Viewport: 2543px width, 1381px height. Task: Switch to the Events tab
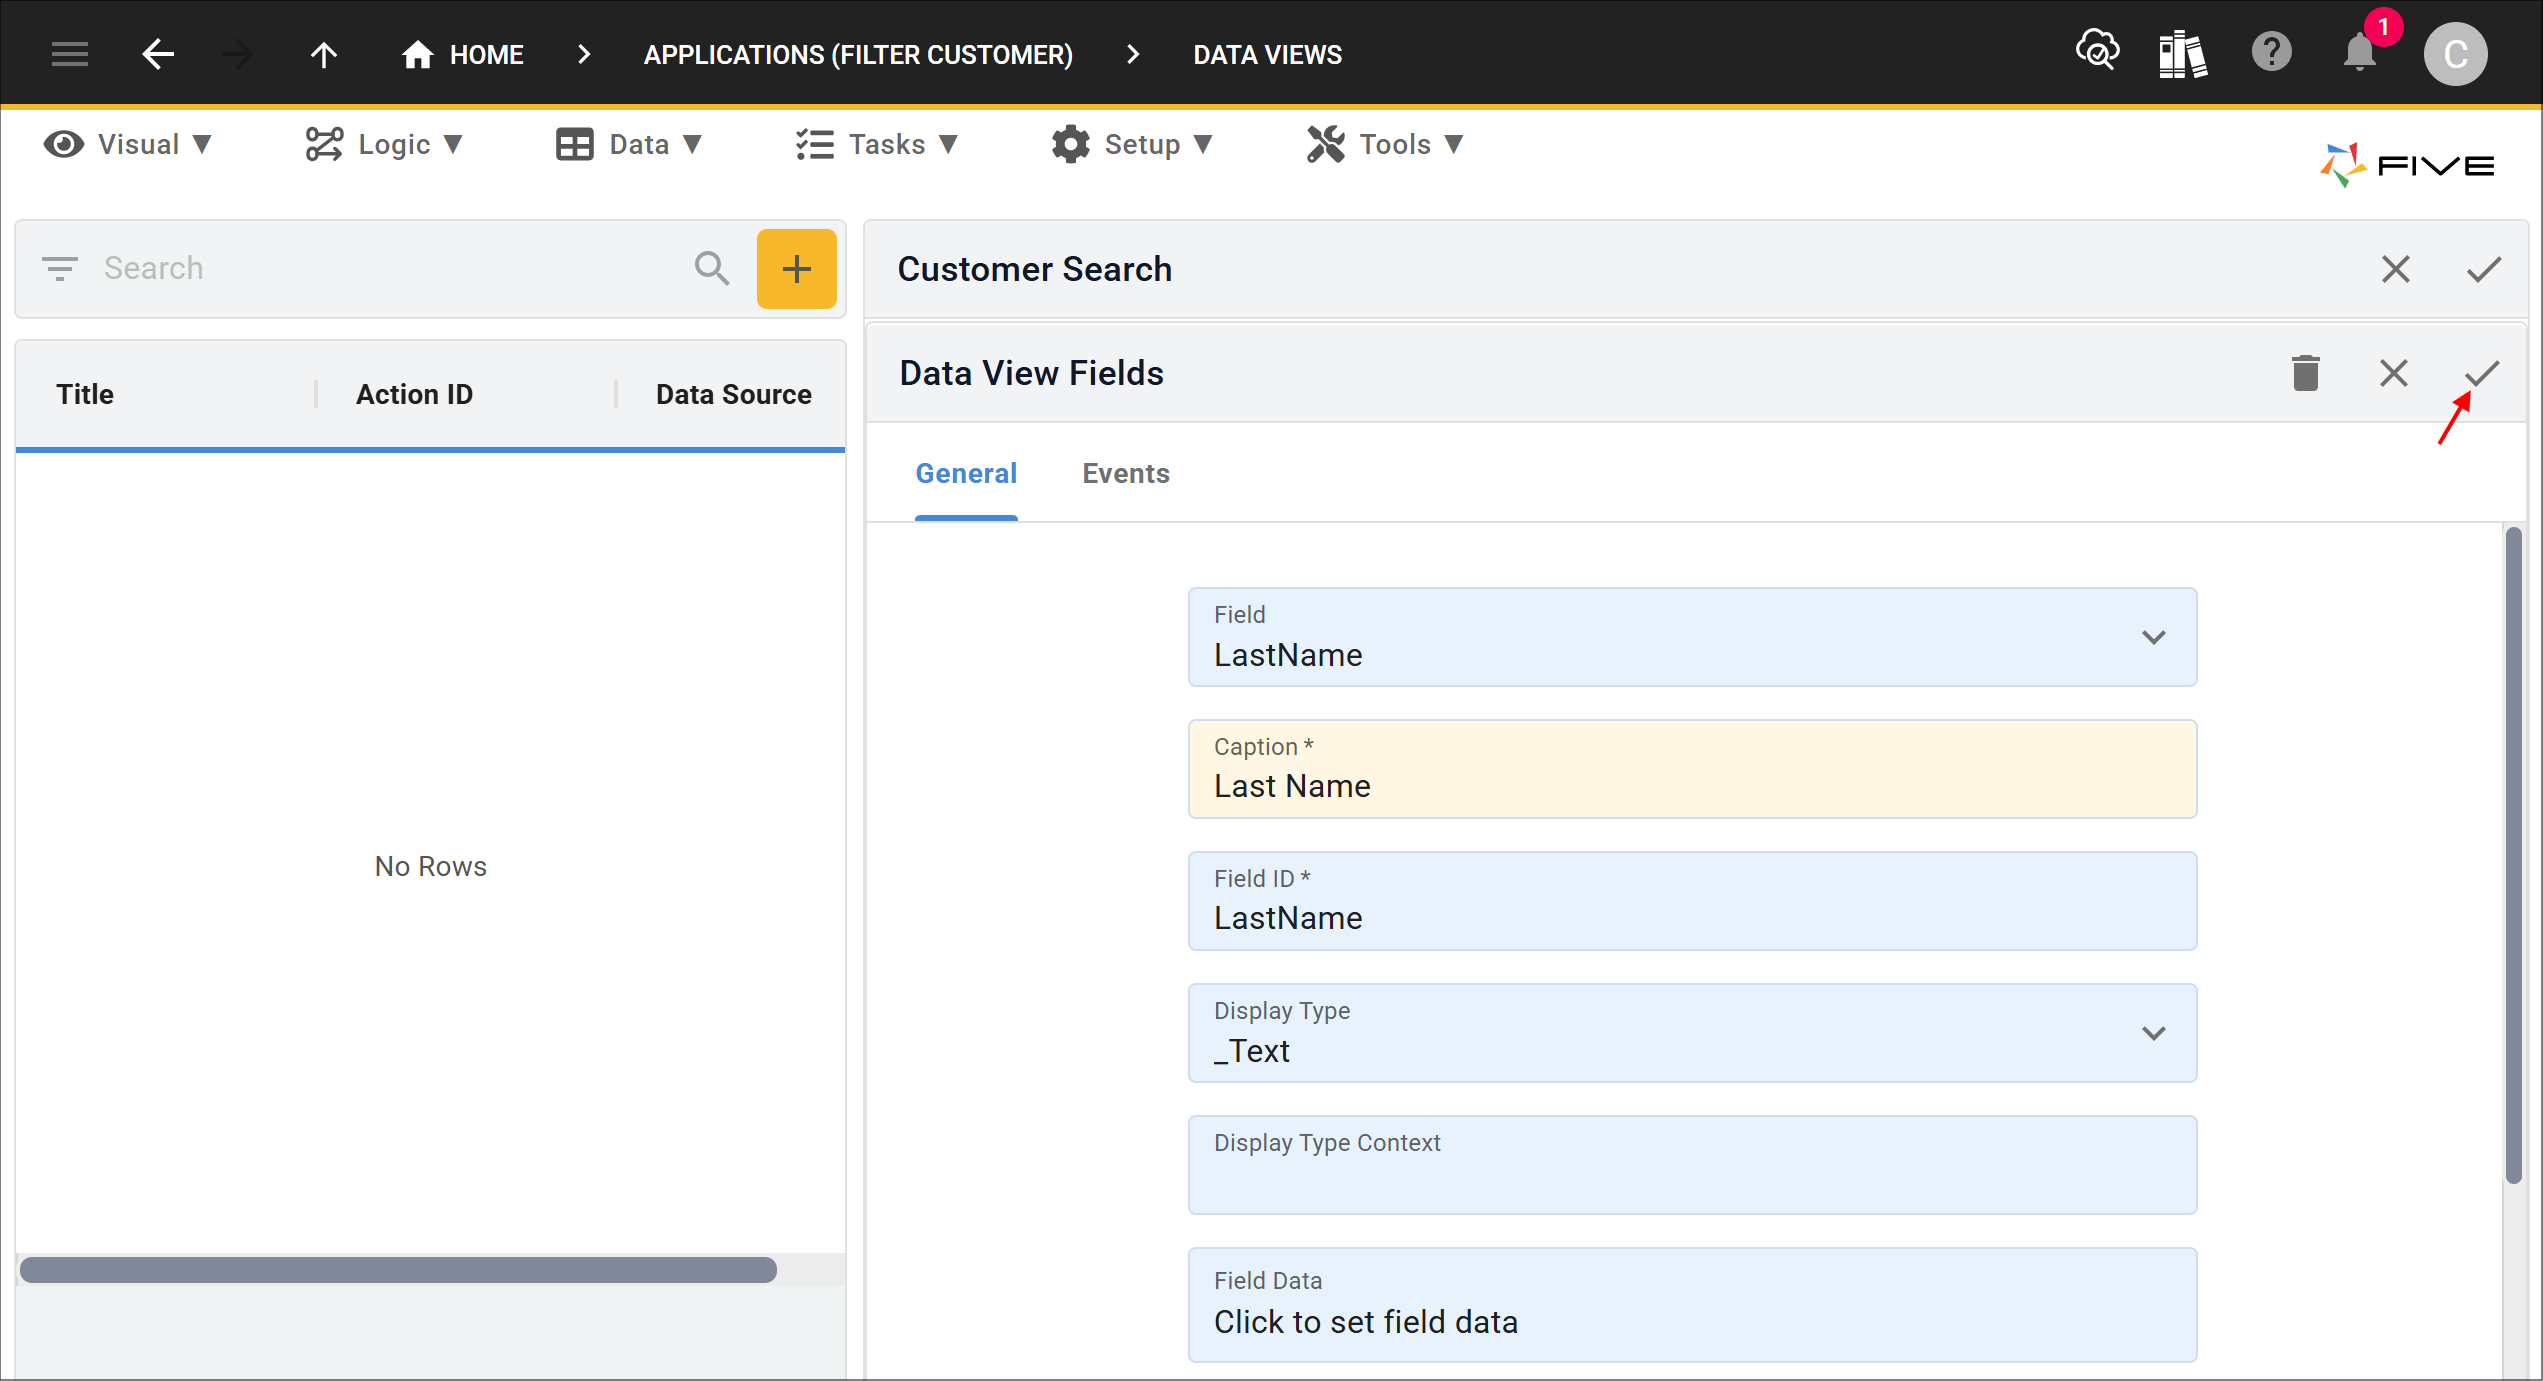point(1125,473)
